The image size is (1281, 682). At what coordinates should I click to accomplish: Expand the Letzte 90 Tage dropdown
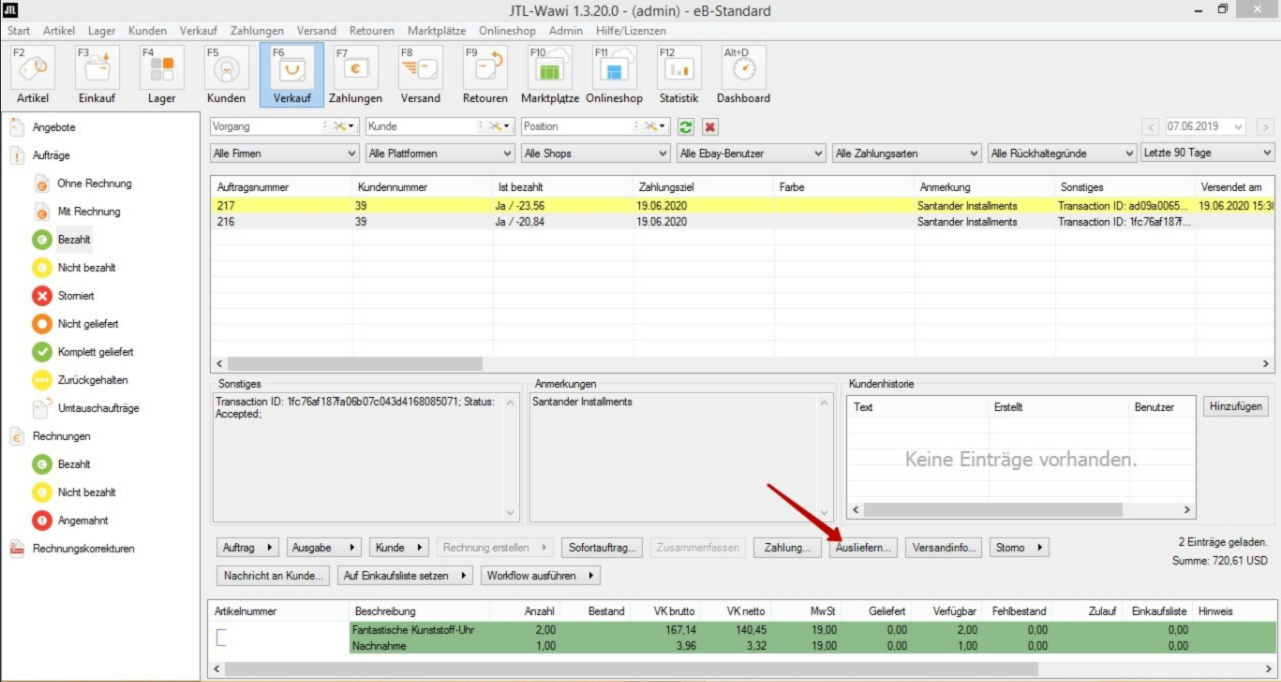1207,153
